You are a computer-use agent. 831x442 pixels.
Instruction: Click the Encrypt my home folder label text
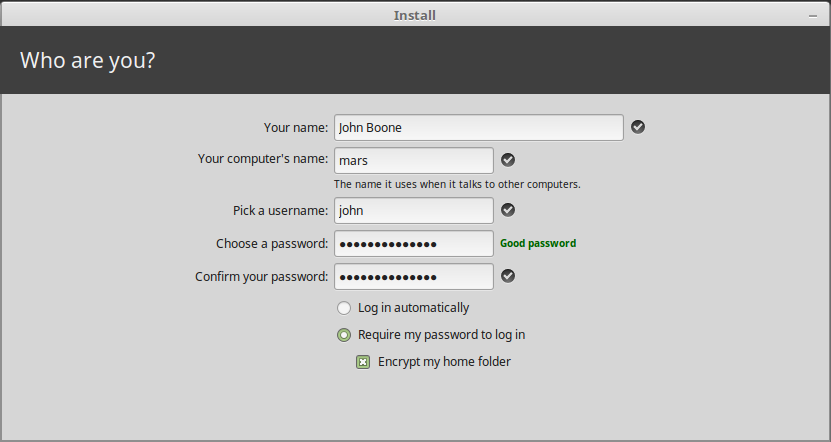(444, 362)
